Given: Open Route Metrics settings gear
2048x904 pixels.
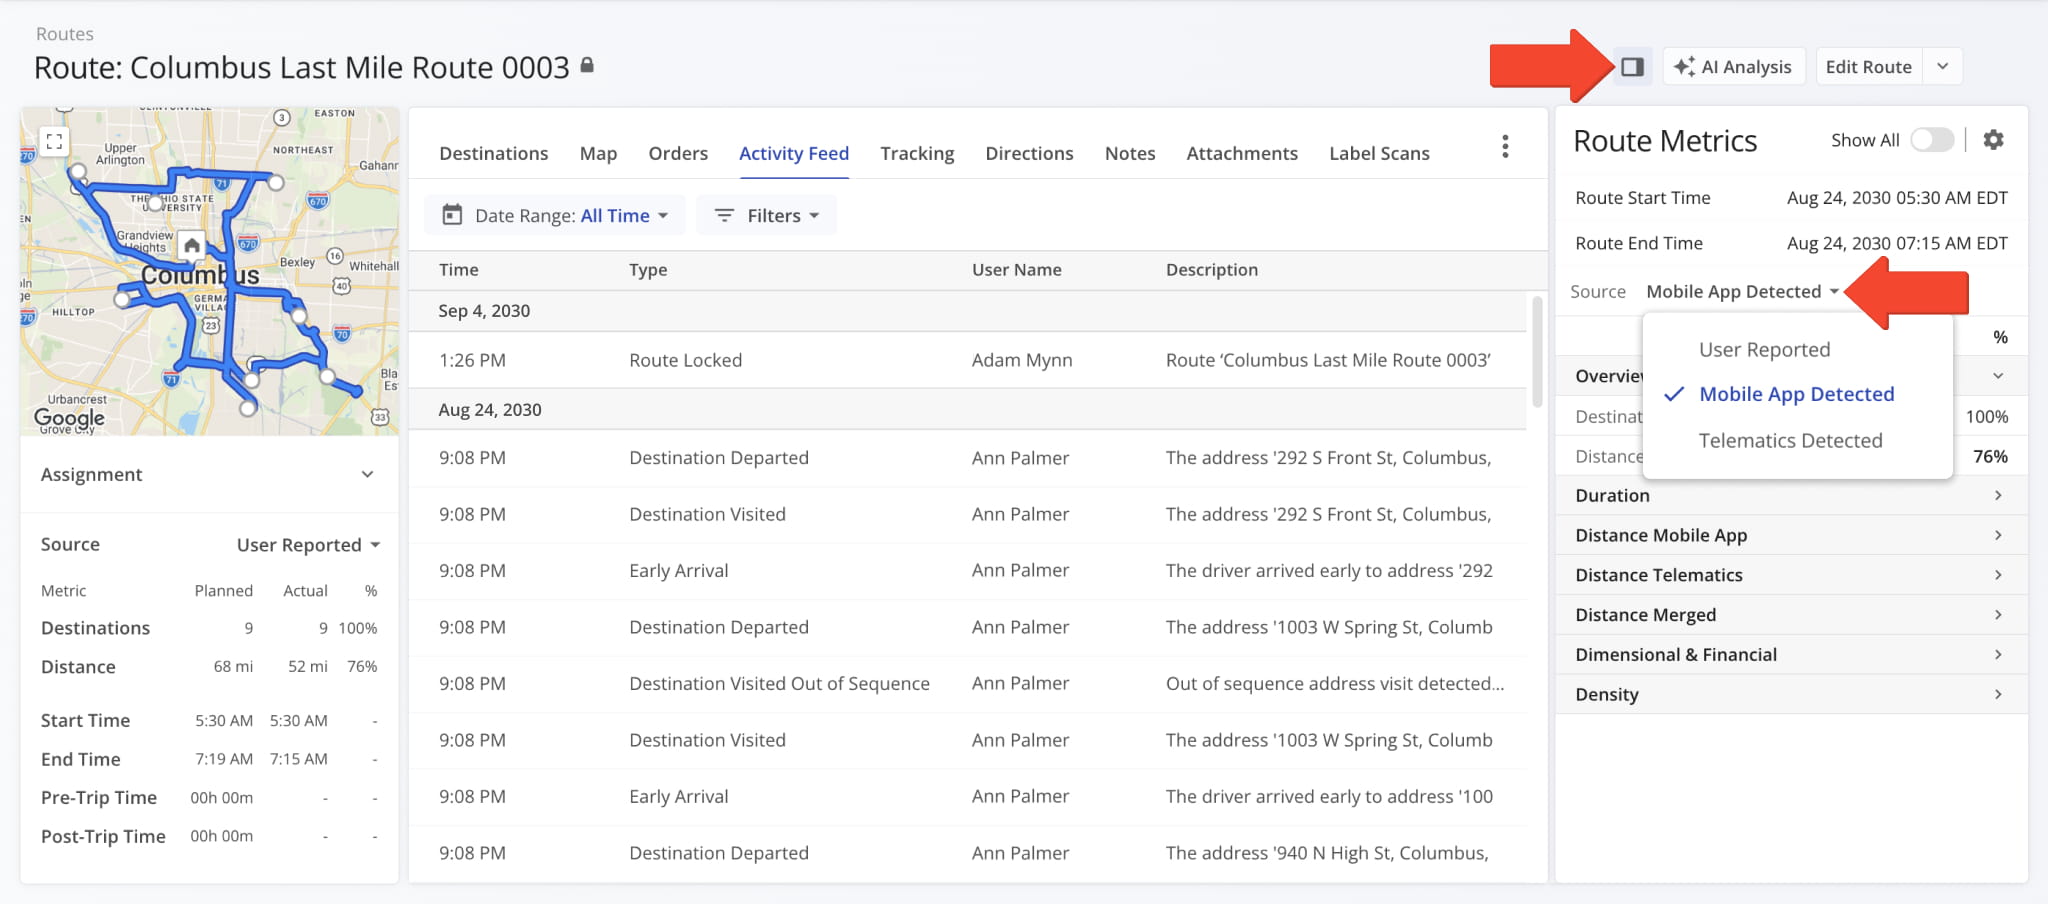Looking at the screenshot, I should click(x=1993, y=140).
